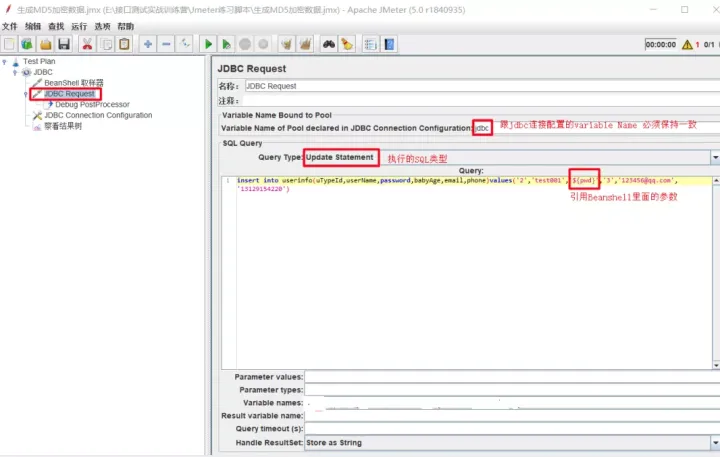Collapse the JDBC Request tree node

[26, 94]
